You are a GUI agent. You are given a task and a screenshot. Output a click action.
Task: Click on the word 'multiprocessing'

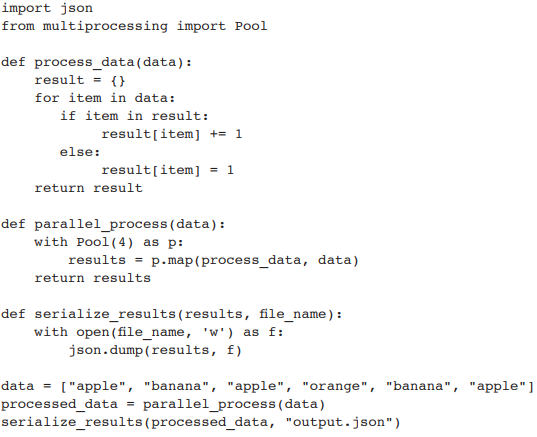pyautogui.click(x=105, y=26)
